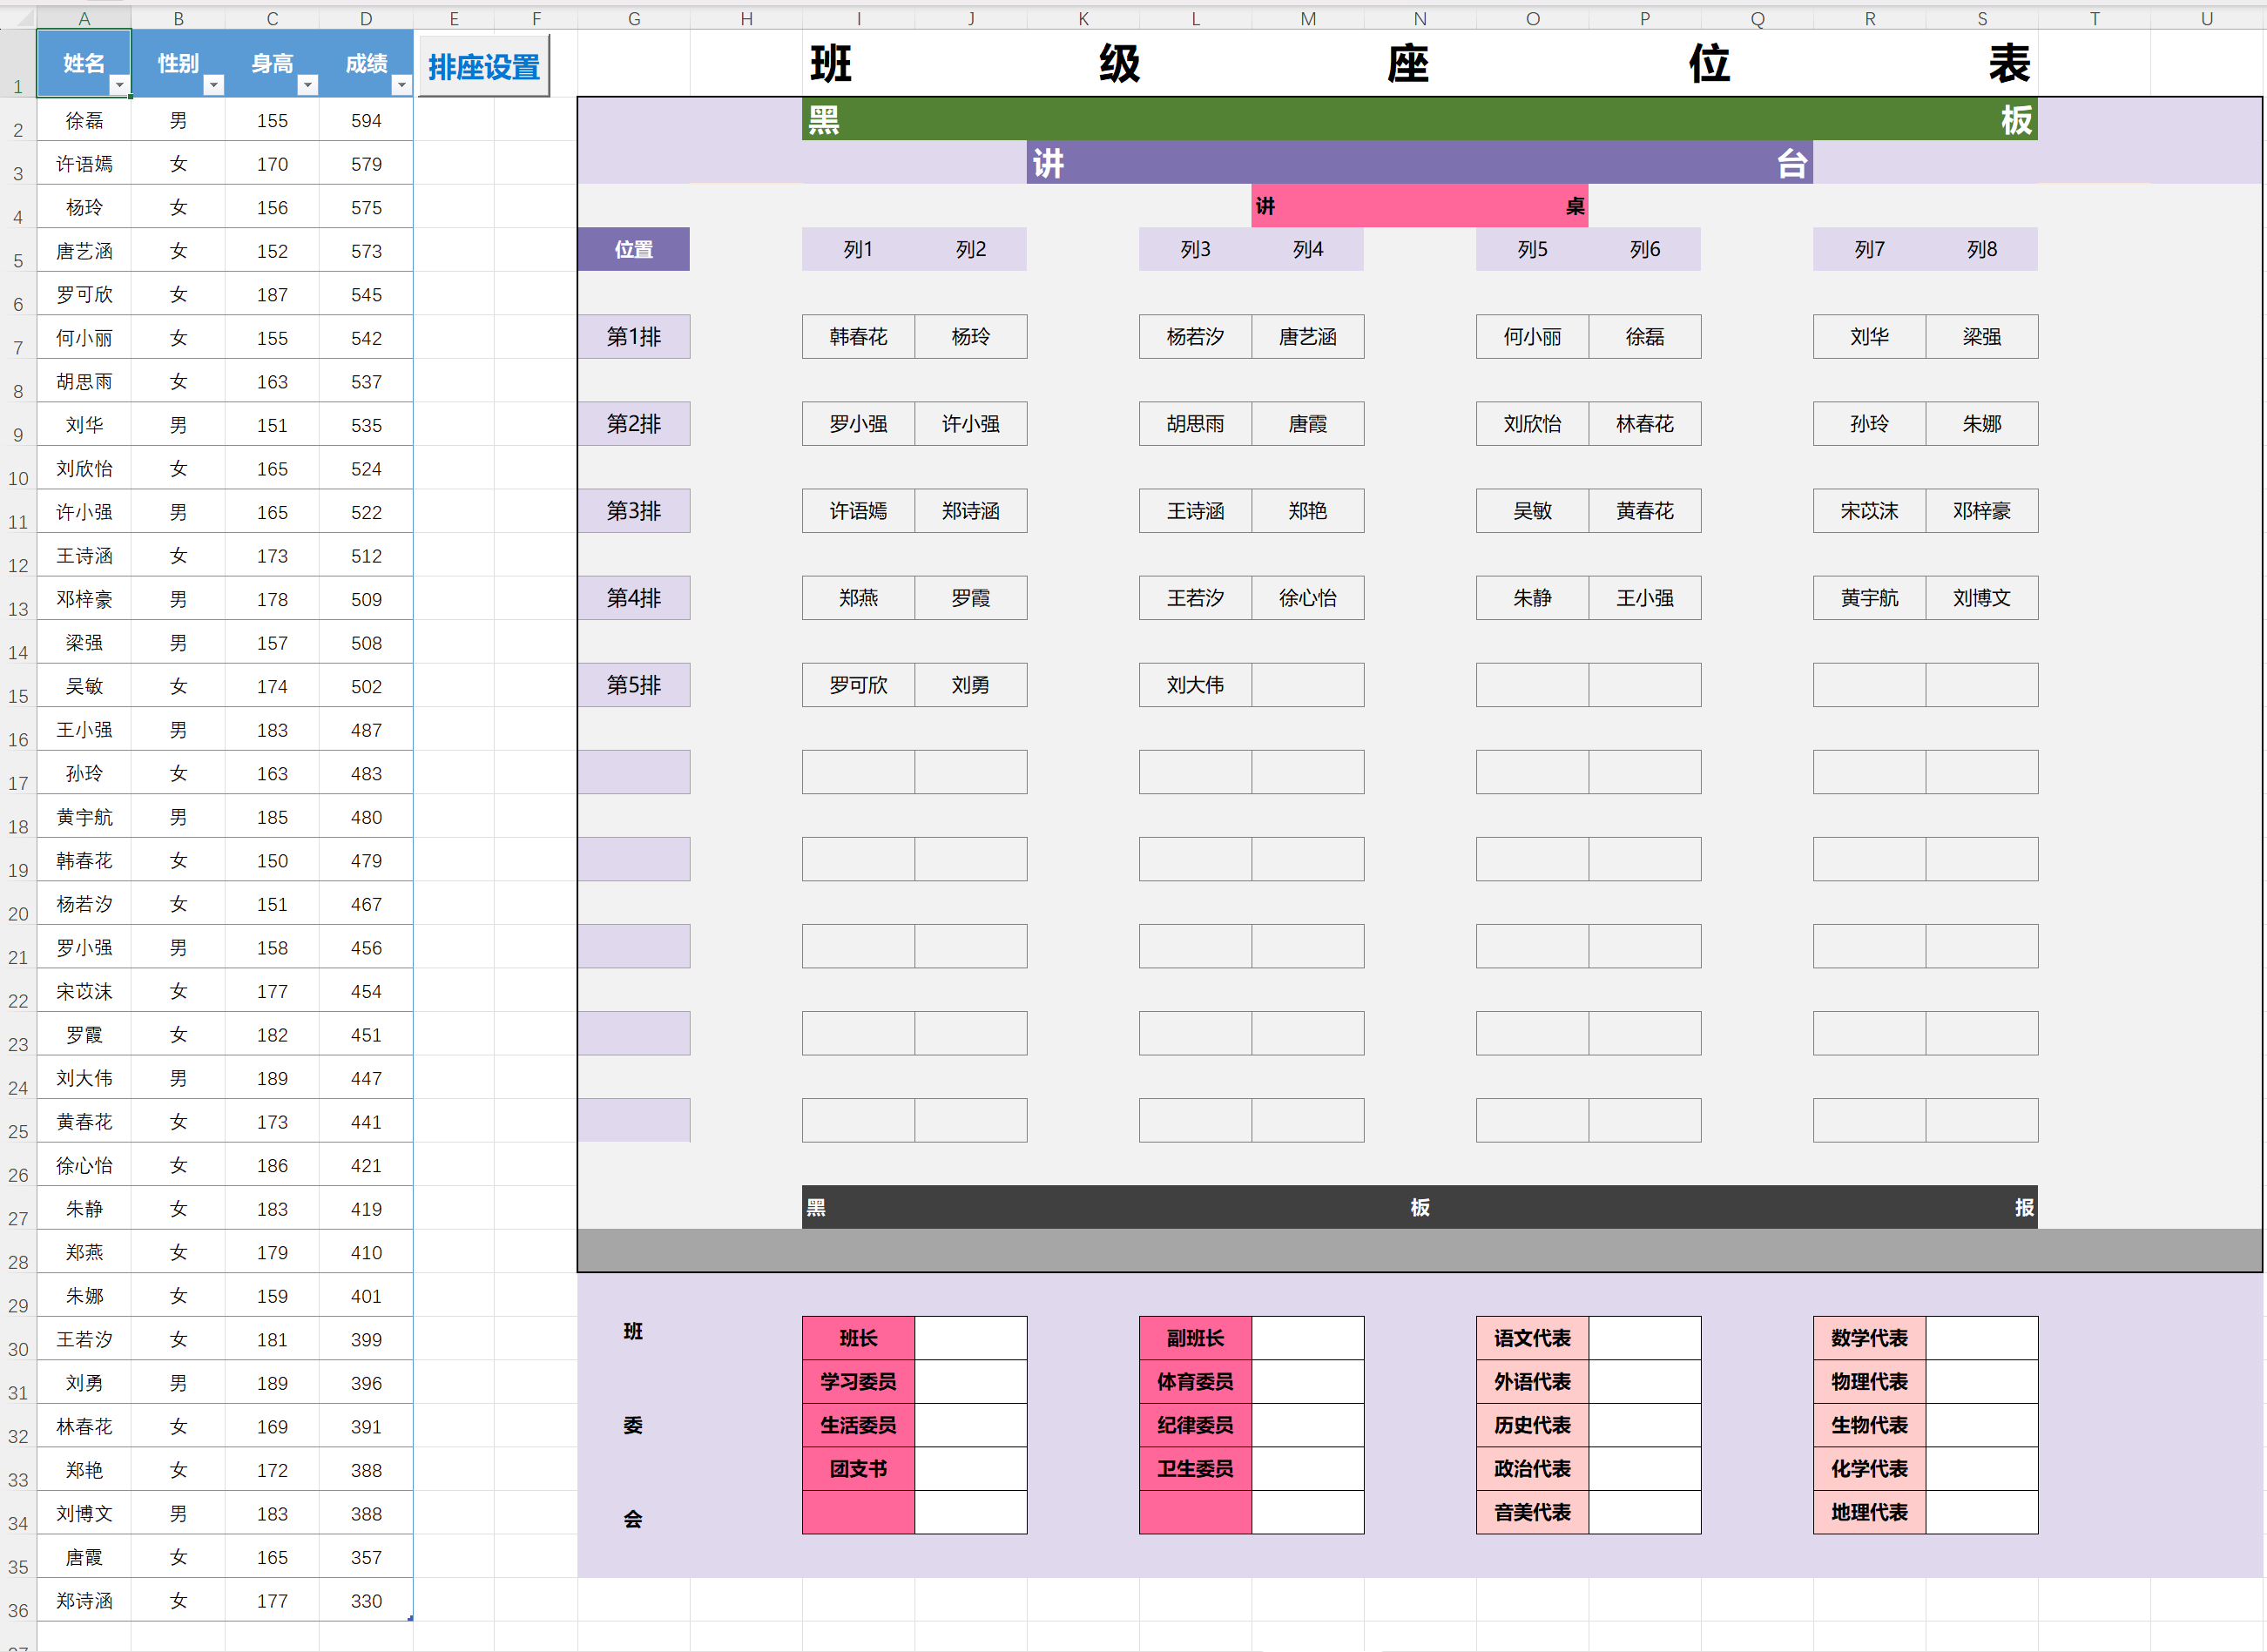Image resolution: width=2267 pixels, height=1652 pixels.
Task: Select column header G
Action: [634, 18]
